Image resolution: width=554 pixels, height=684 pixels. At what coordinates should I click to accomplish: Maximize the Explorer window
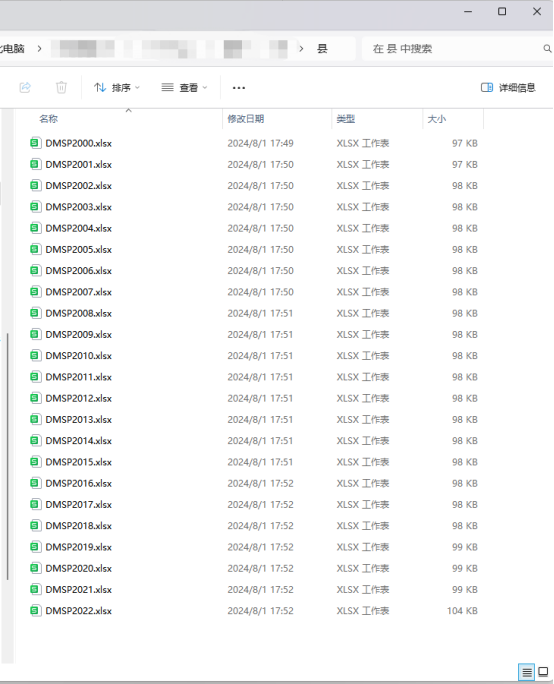pyautogui.click(x=502, y=12)
